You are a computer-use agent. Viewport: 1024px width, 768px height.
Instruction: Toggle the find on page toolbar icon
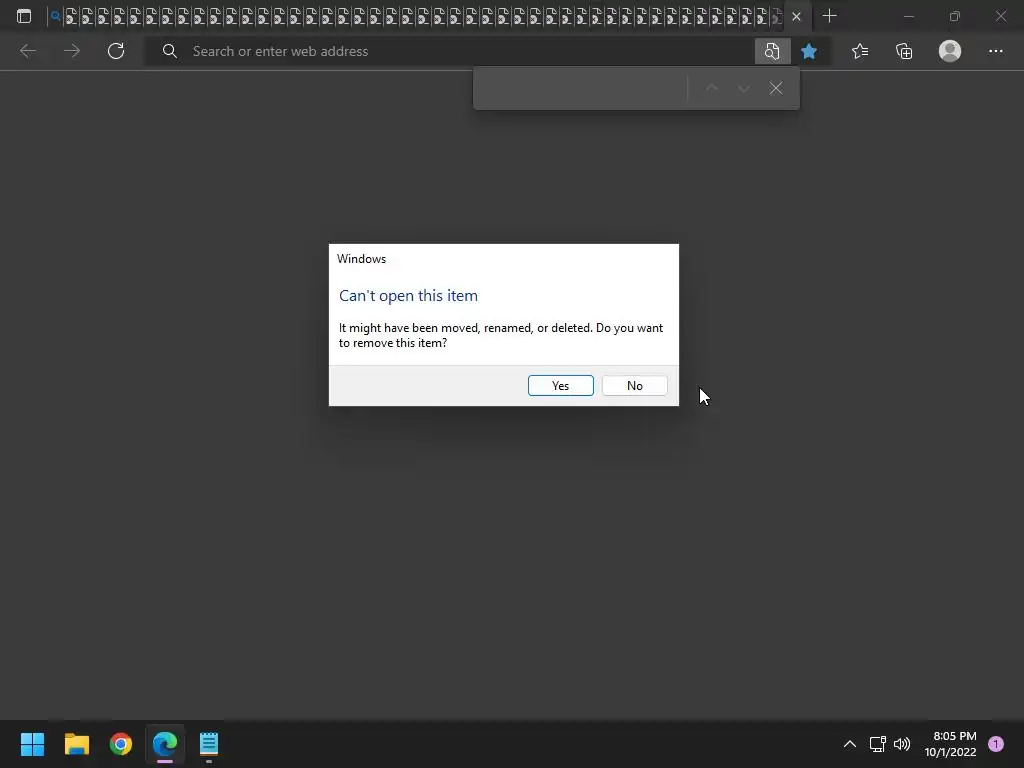pos(772,51)
